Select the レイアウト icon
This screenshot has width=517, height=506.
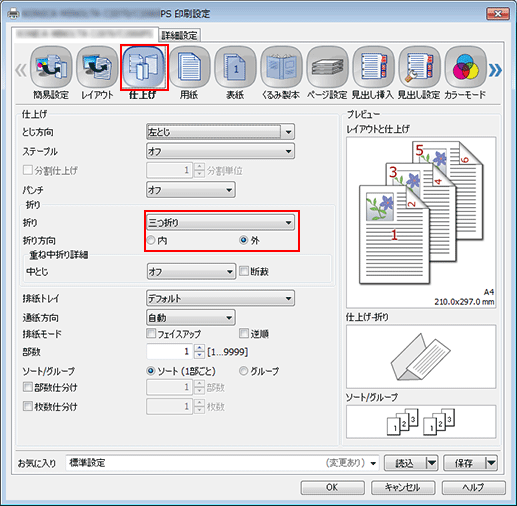(x=97, y=67)
